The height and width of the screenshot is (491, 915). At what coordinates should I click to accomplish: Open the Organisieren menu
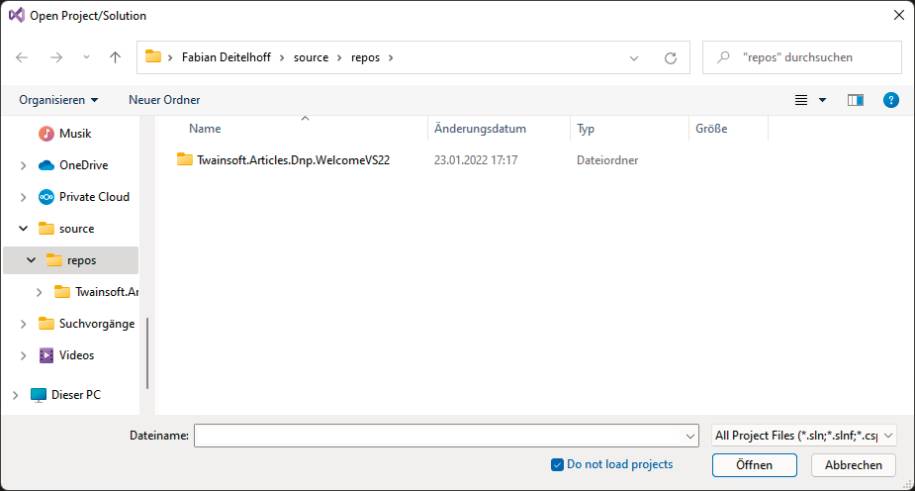pos(58,100)
